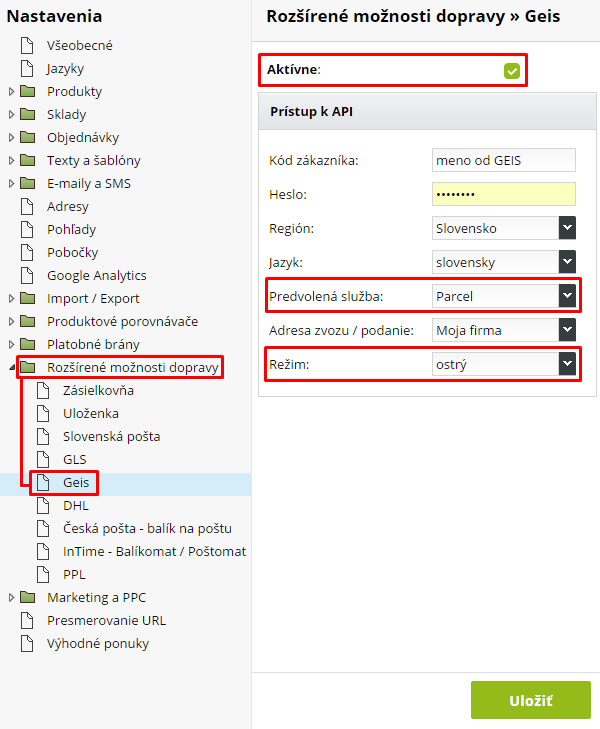Click the Platobné brány folder icon

pos(28,344)
